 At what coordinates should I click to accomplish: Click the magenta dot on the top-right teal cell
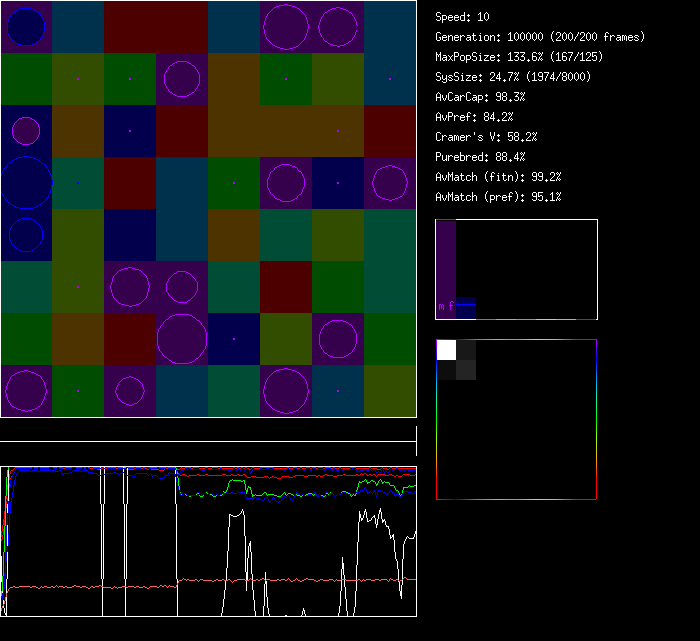click(390, 78)
